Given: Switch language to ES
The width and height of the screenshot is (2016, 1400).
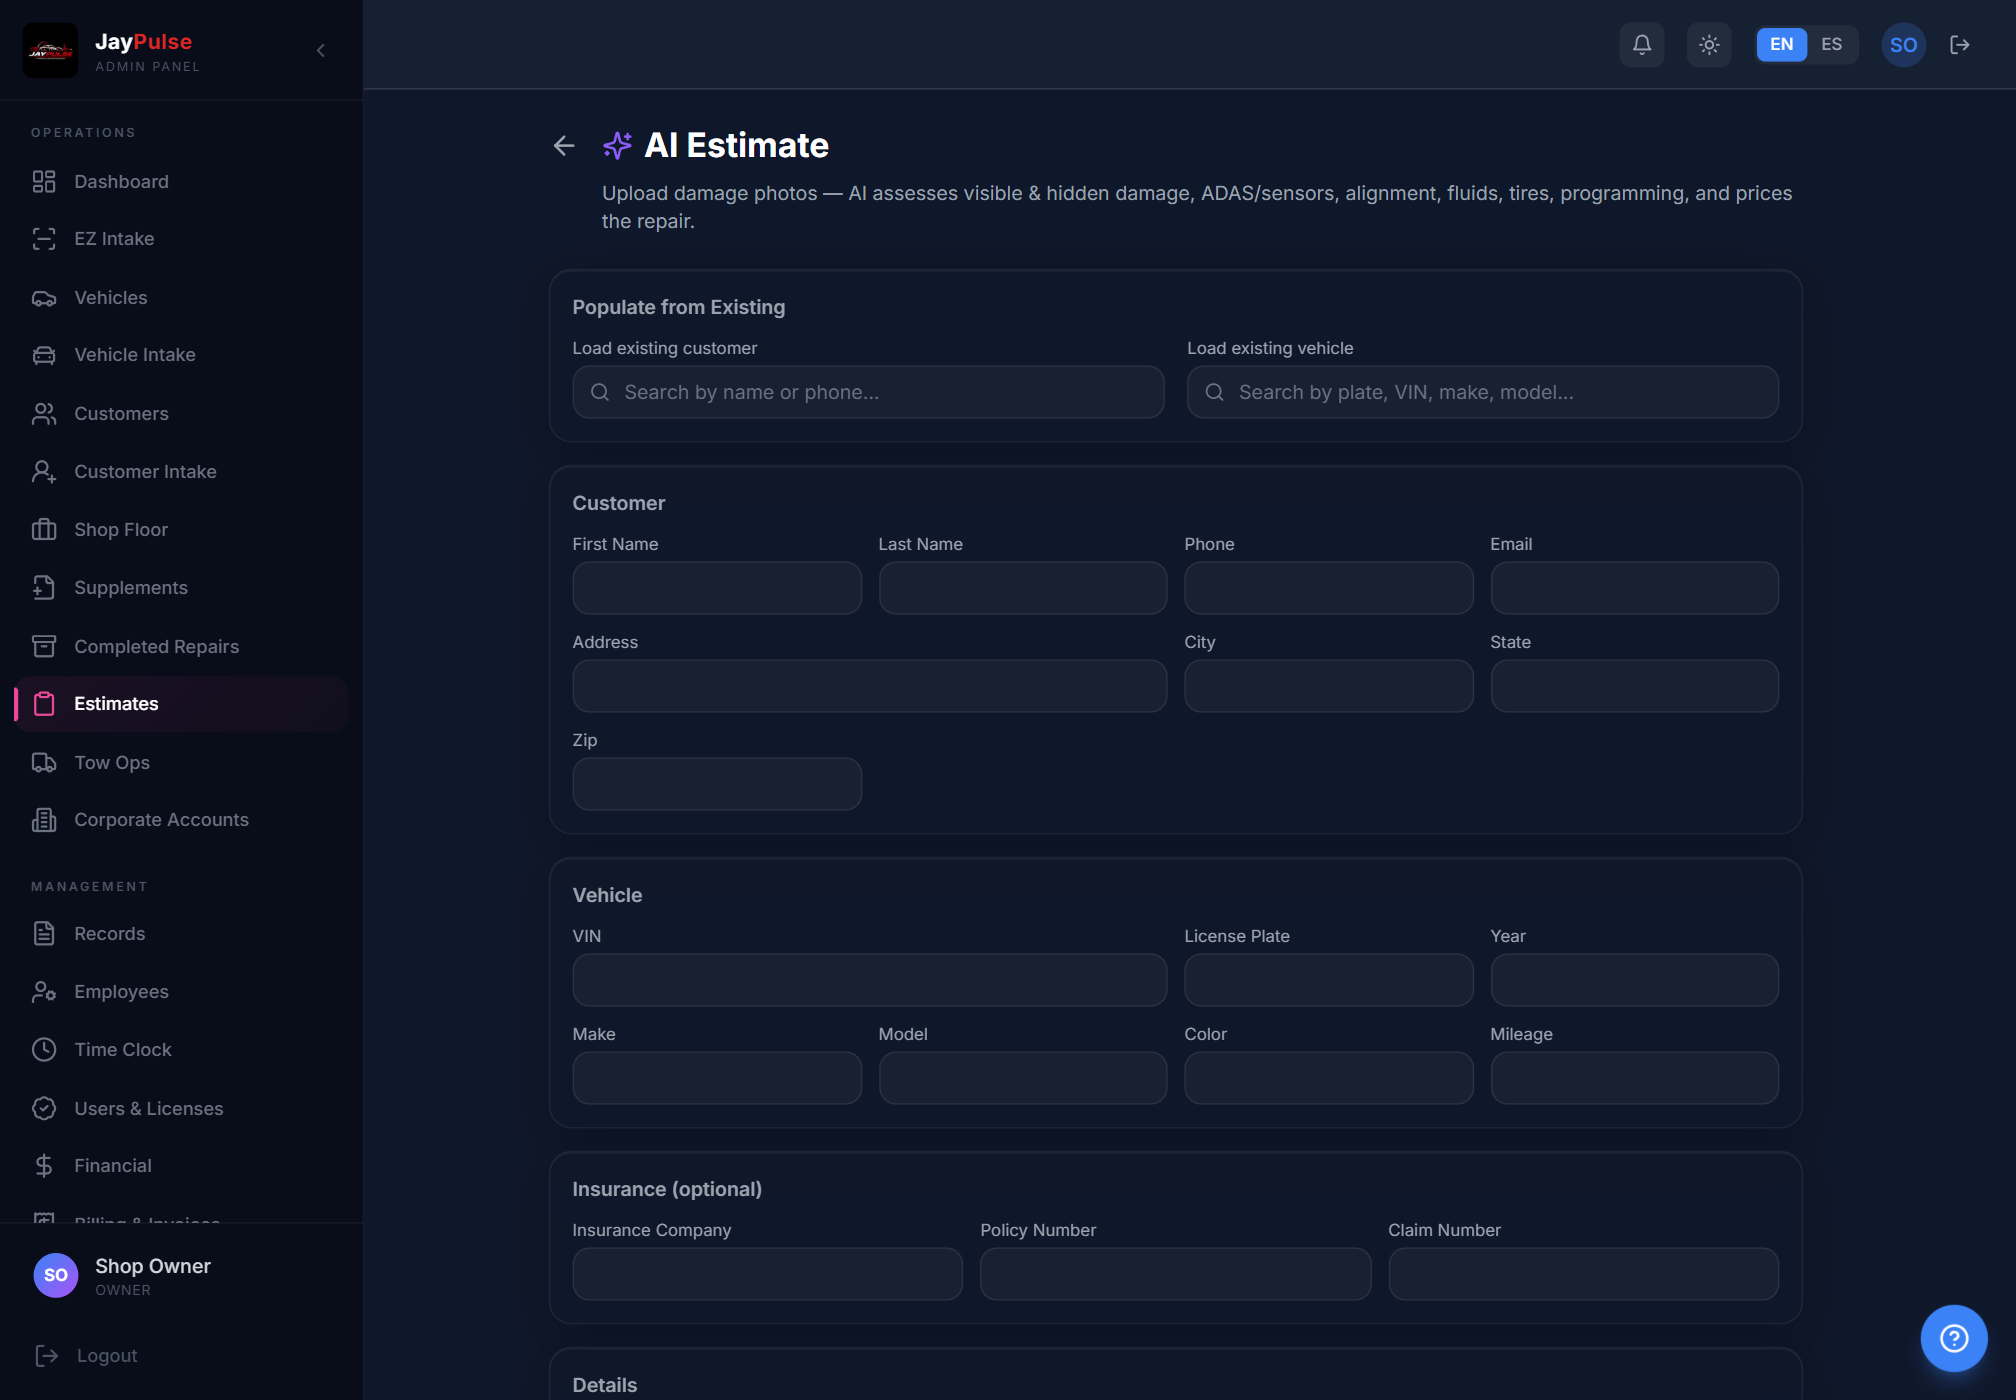Looking at the screenshot, I should click(1831, 45).
